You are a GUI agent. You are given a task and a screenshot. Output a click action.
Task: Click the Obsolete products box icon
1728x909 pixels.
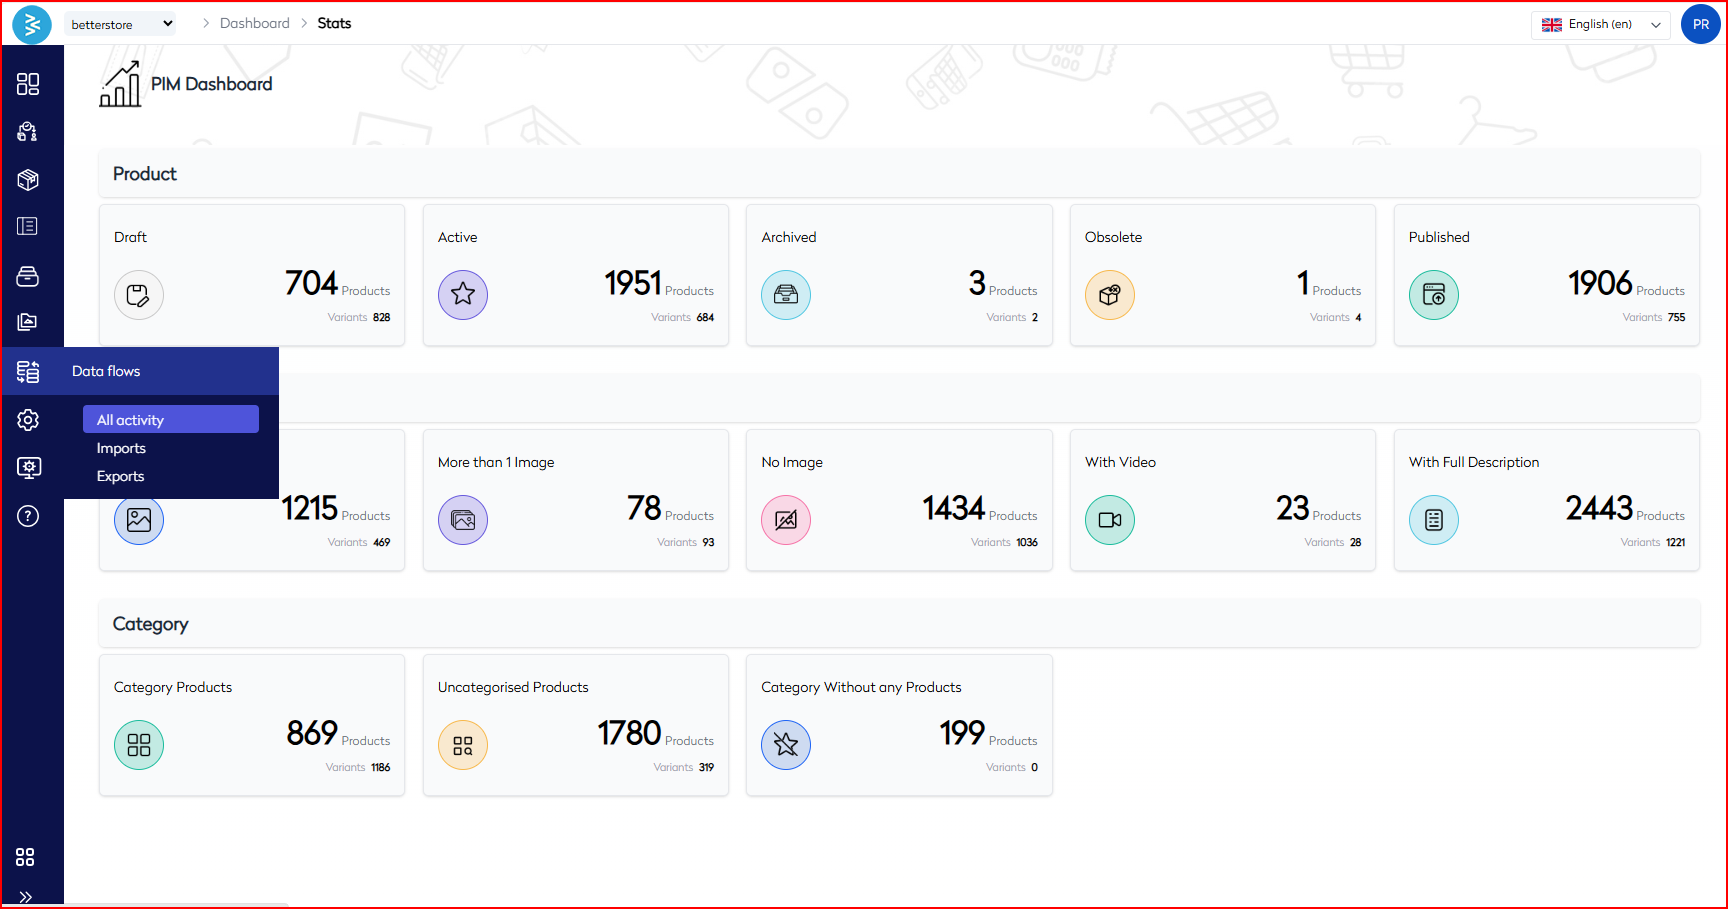(x=1109, y=295)
